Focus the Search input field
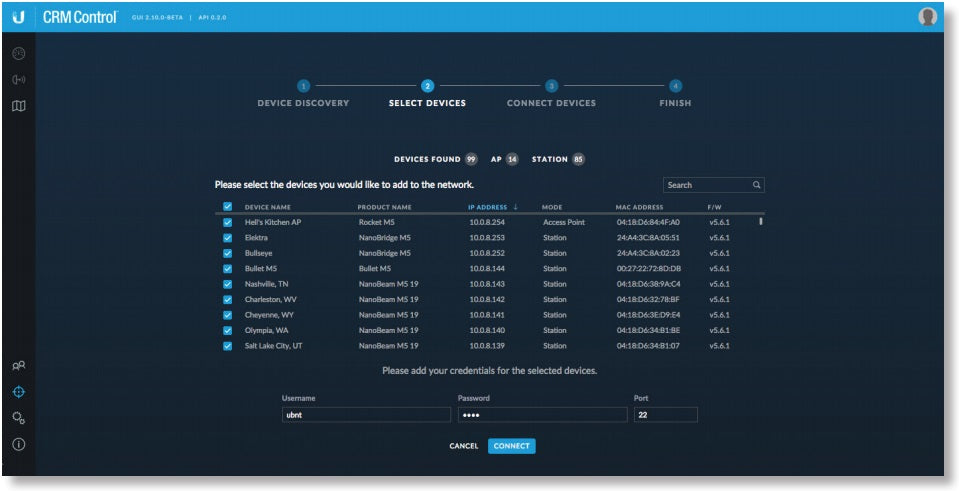959x491 pixels. coord(714,185)
